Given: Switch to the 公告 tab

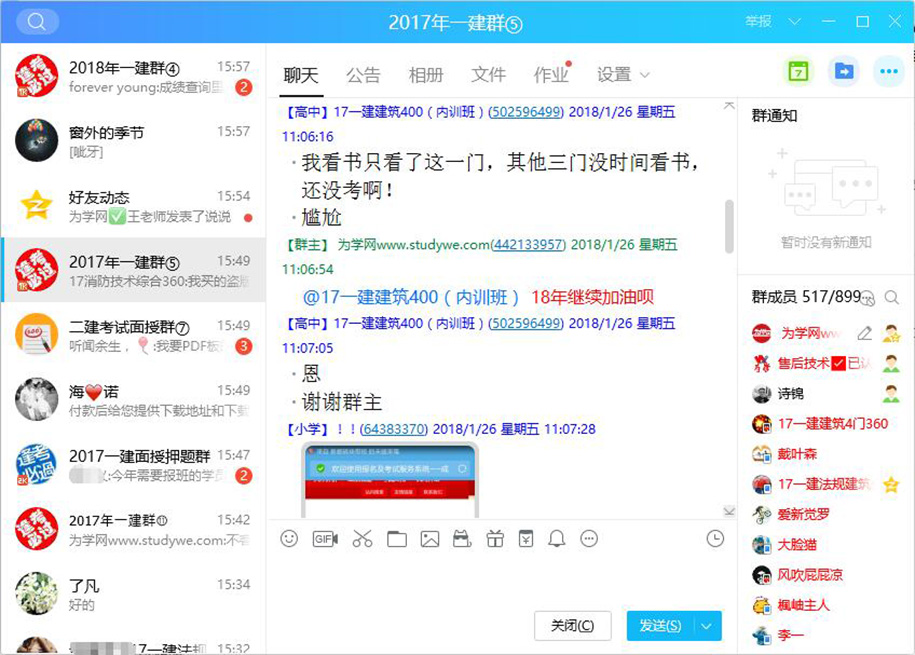Looking at the screenshot, I should (363, 75).
